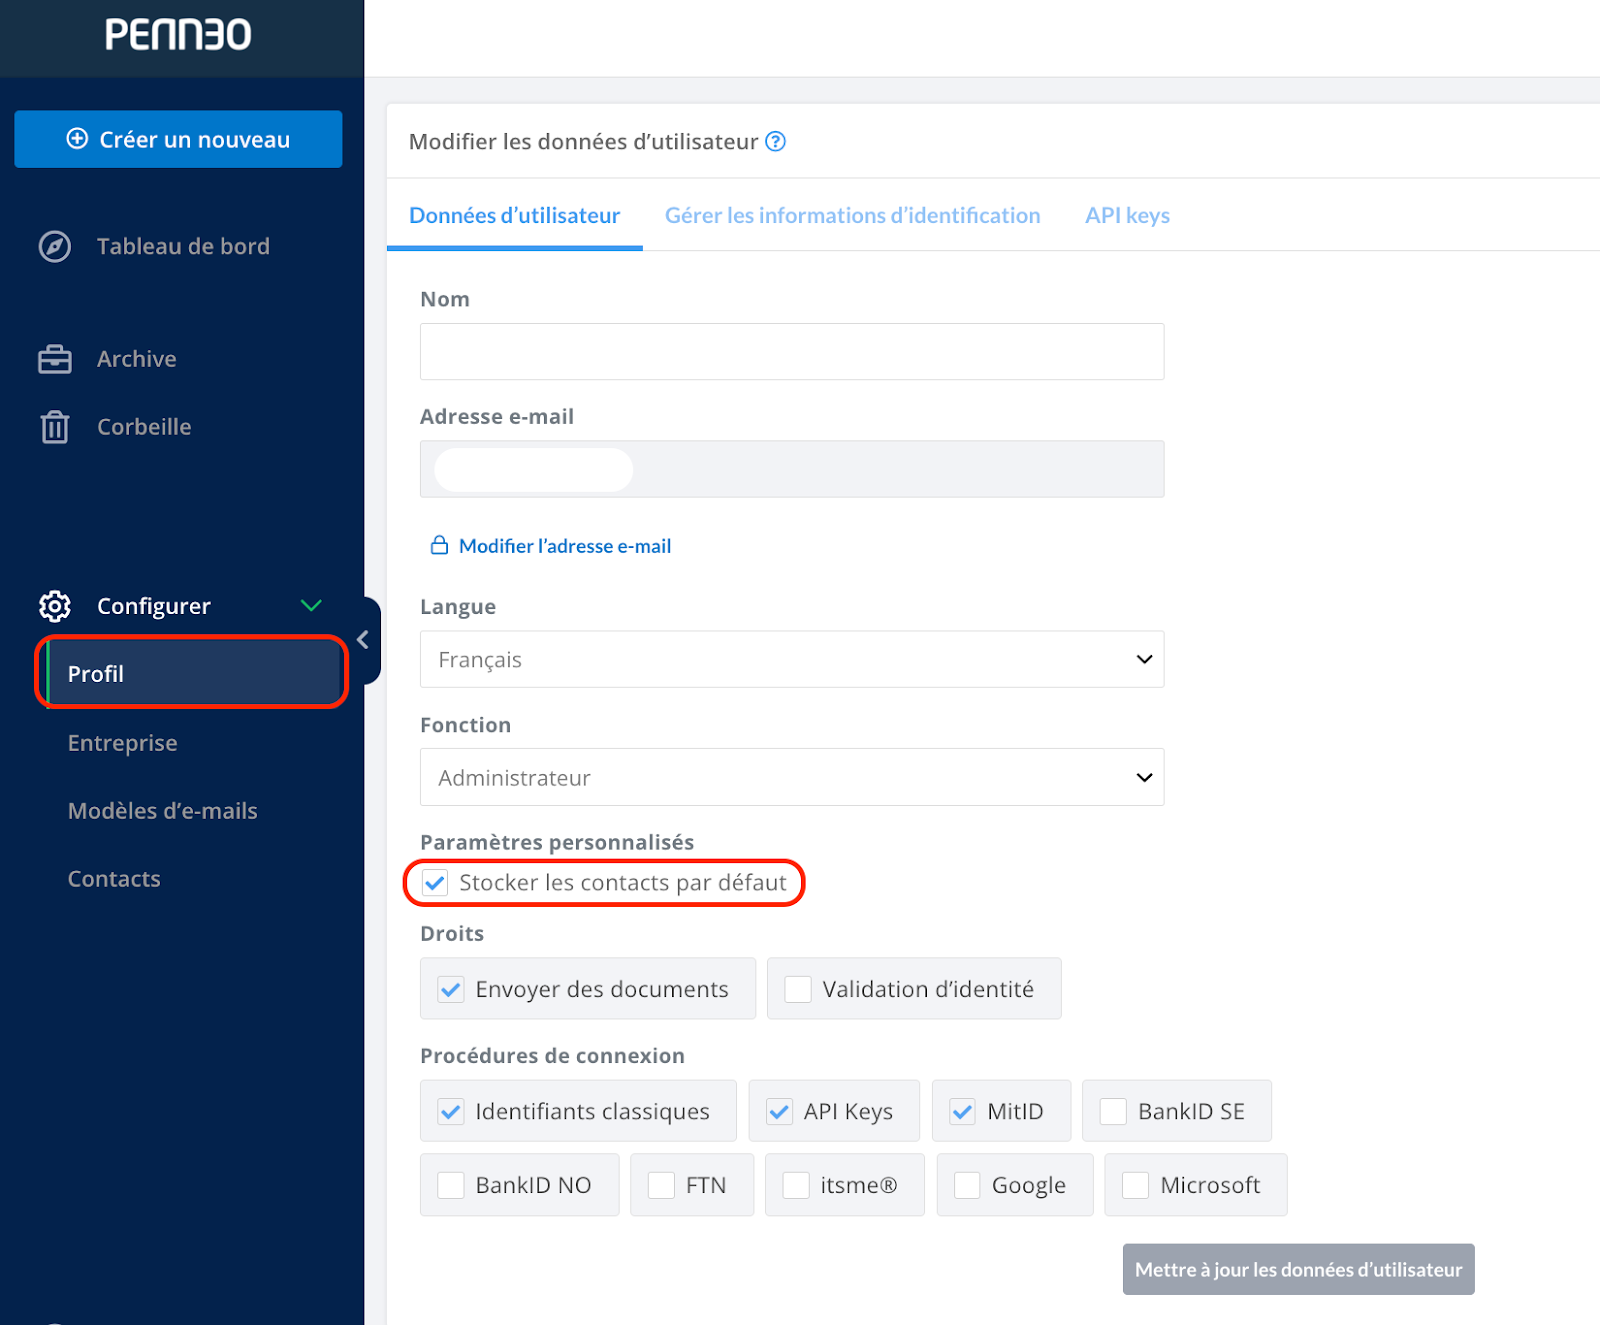The image size is (1600, 1325).
Task: Collapse the sidebar with the arrow handle
Action: (366, 640)
